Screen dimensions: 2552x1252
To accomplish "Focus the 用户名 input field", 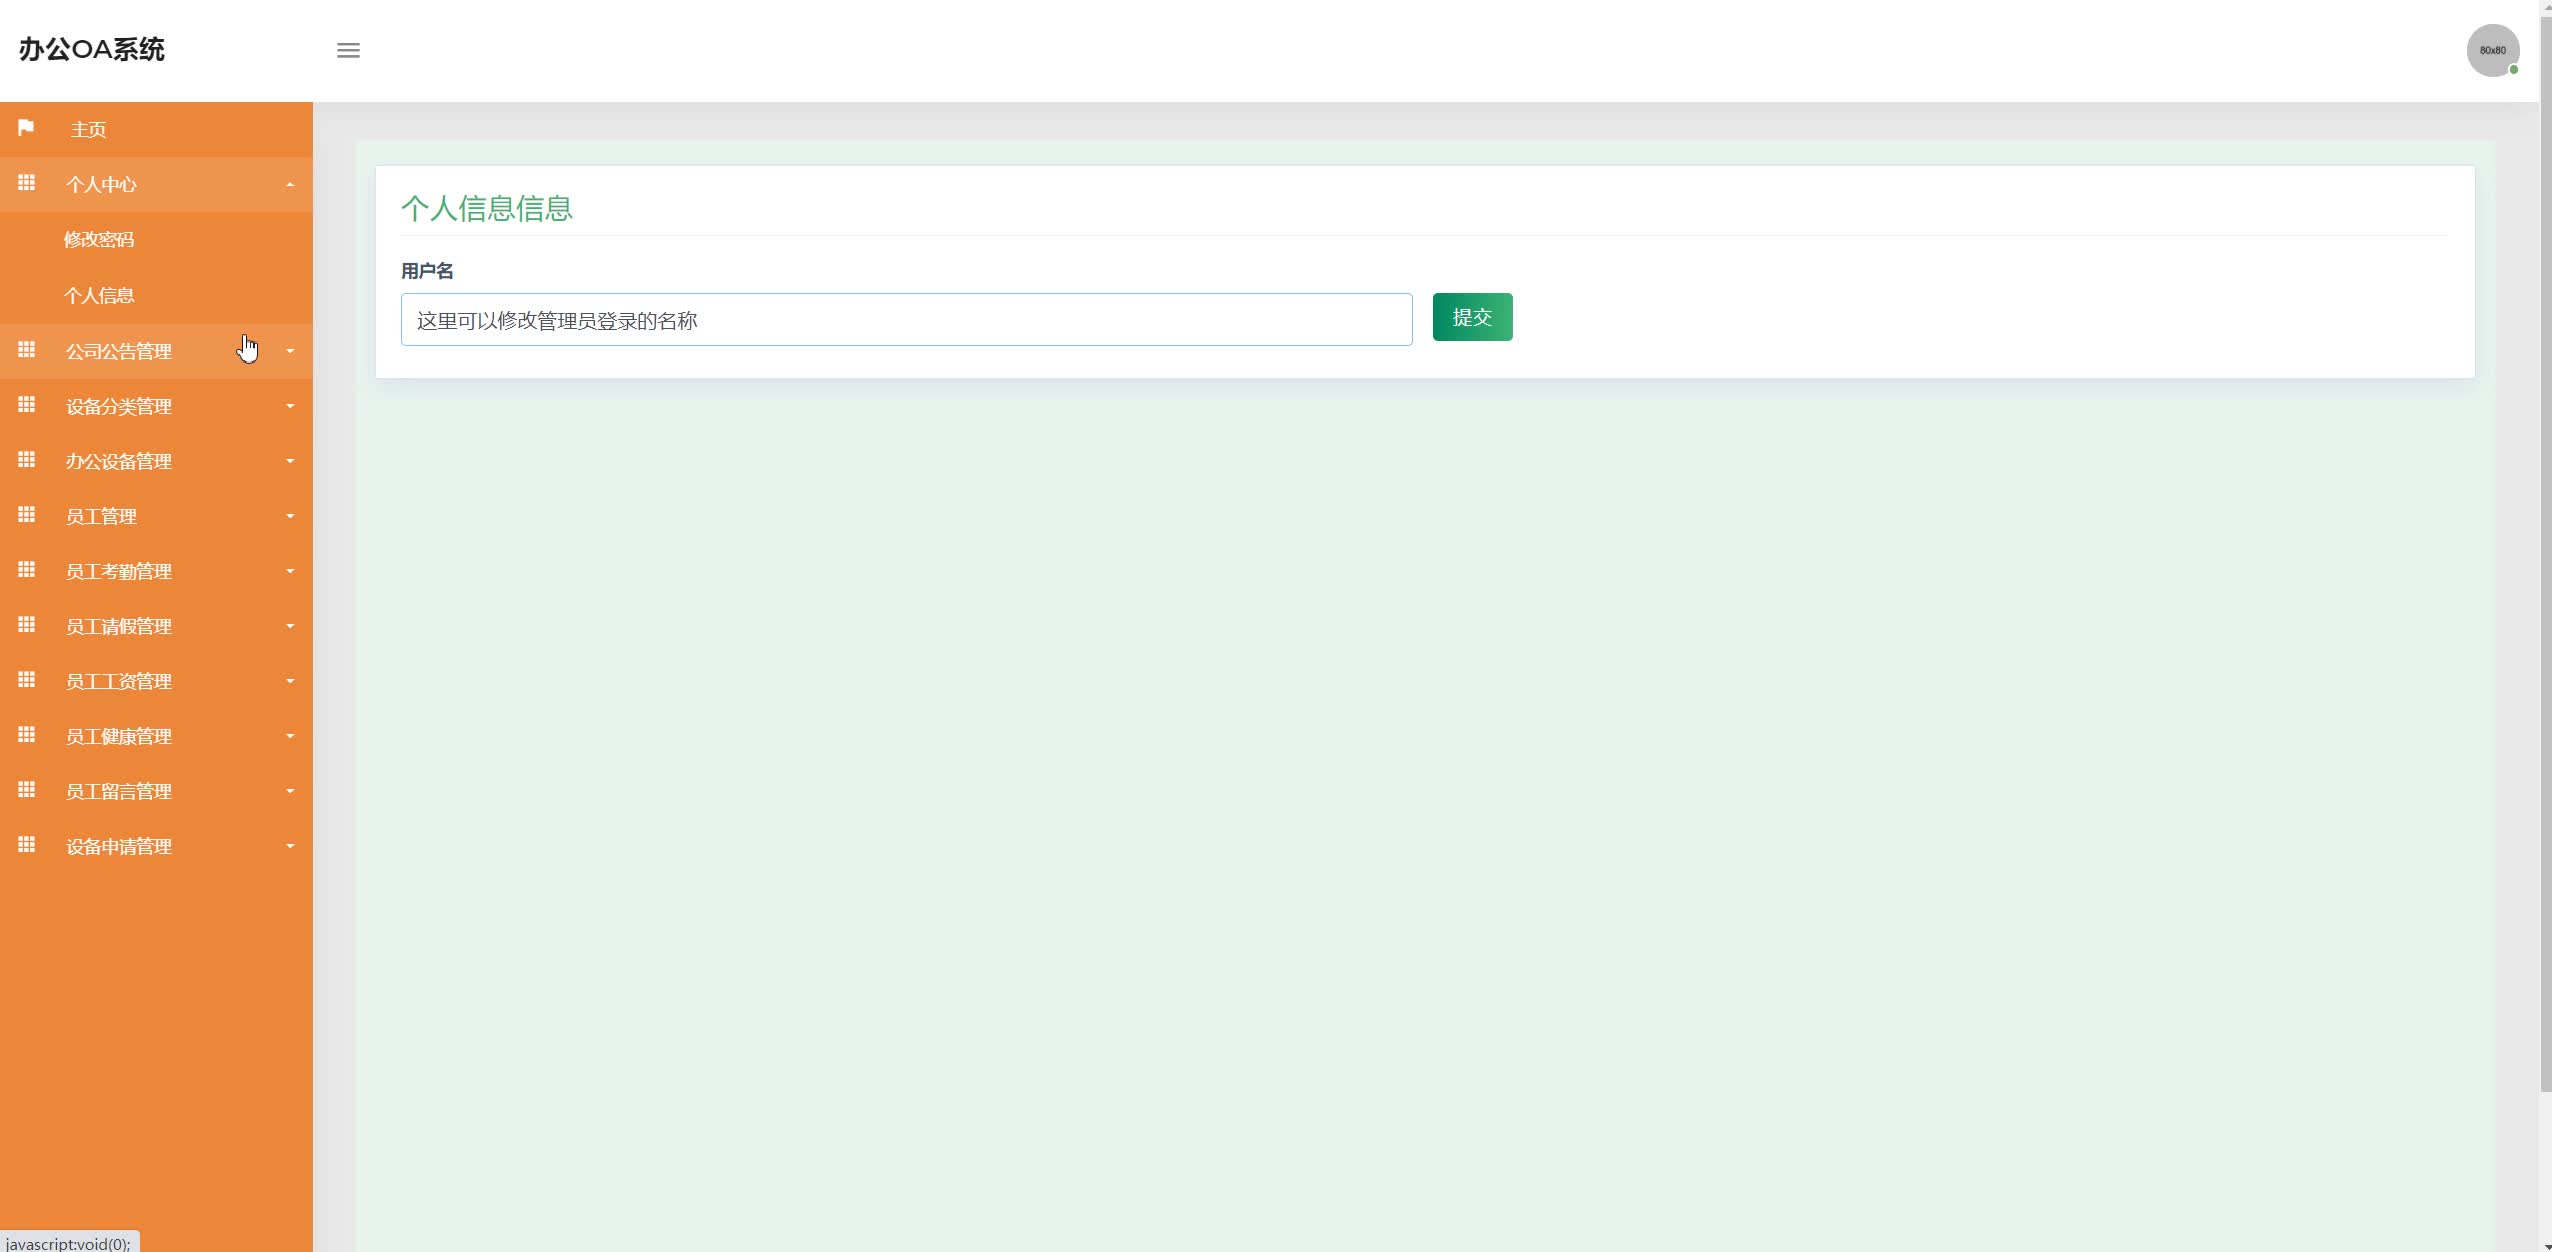I will 906,320.
